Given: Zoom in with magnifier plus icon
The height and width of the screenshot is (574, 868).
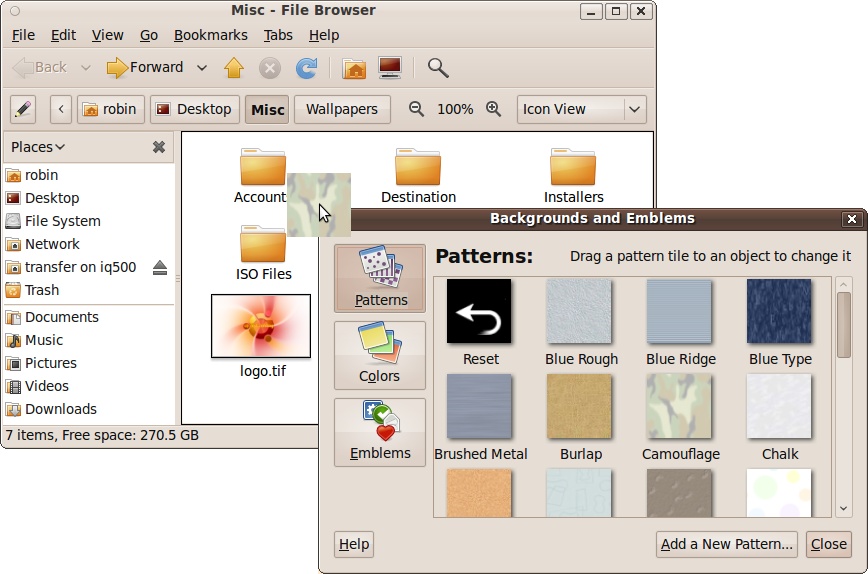Looking at the screenshot, I should 493,109.
